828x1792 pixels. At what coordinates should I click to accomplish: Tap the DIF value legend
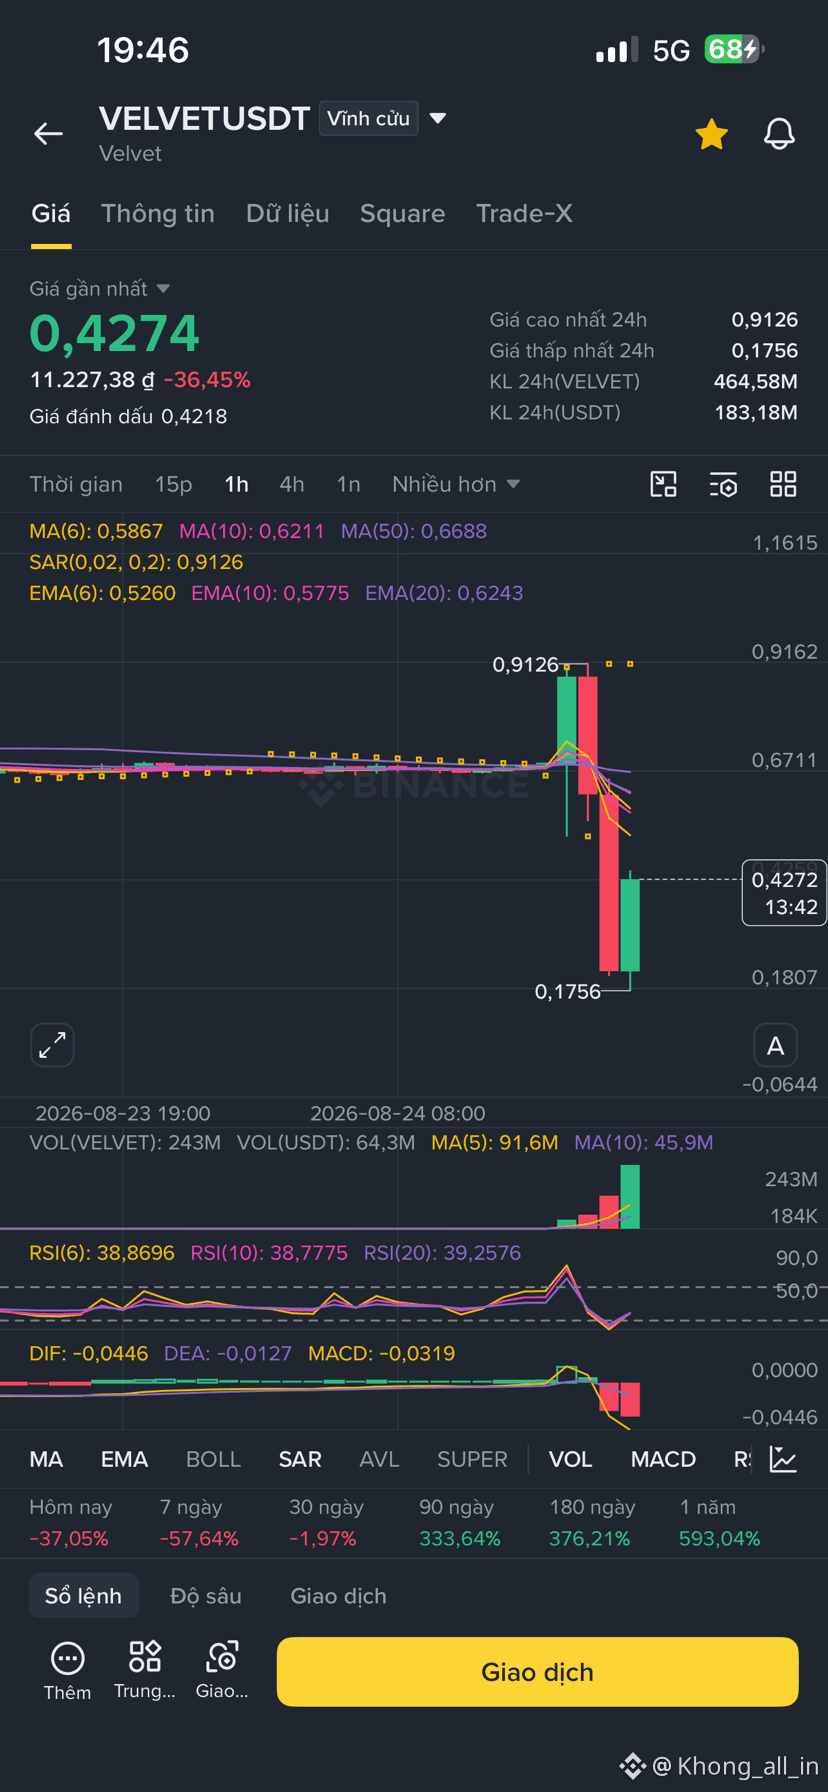89,1354
